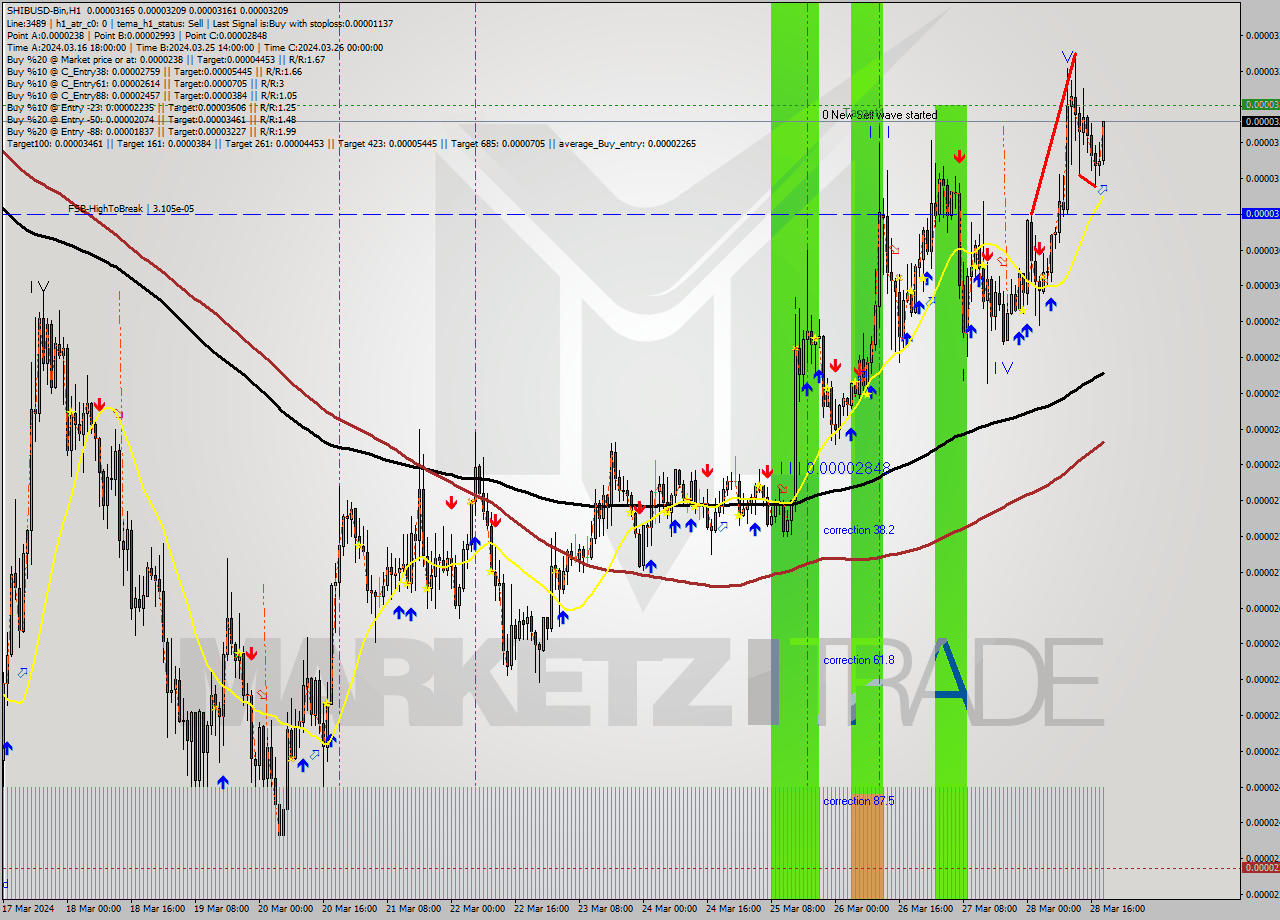Click the Buy %10 @ C_Entry88 line
Screen dimensions: 1280x920
tap(150, 95)
